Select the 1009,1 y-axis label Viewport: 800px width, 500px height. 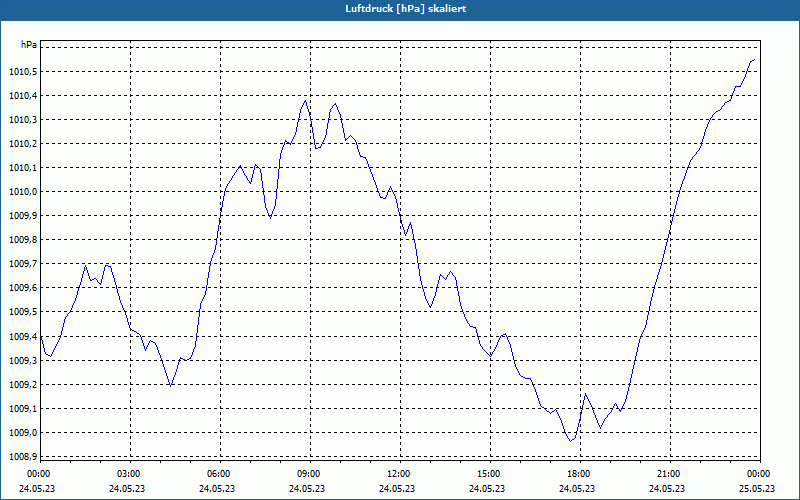23,409
